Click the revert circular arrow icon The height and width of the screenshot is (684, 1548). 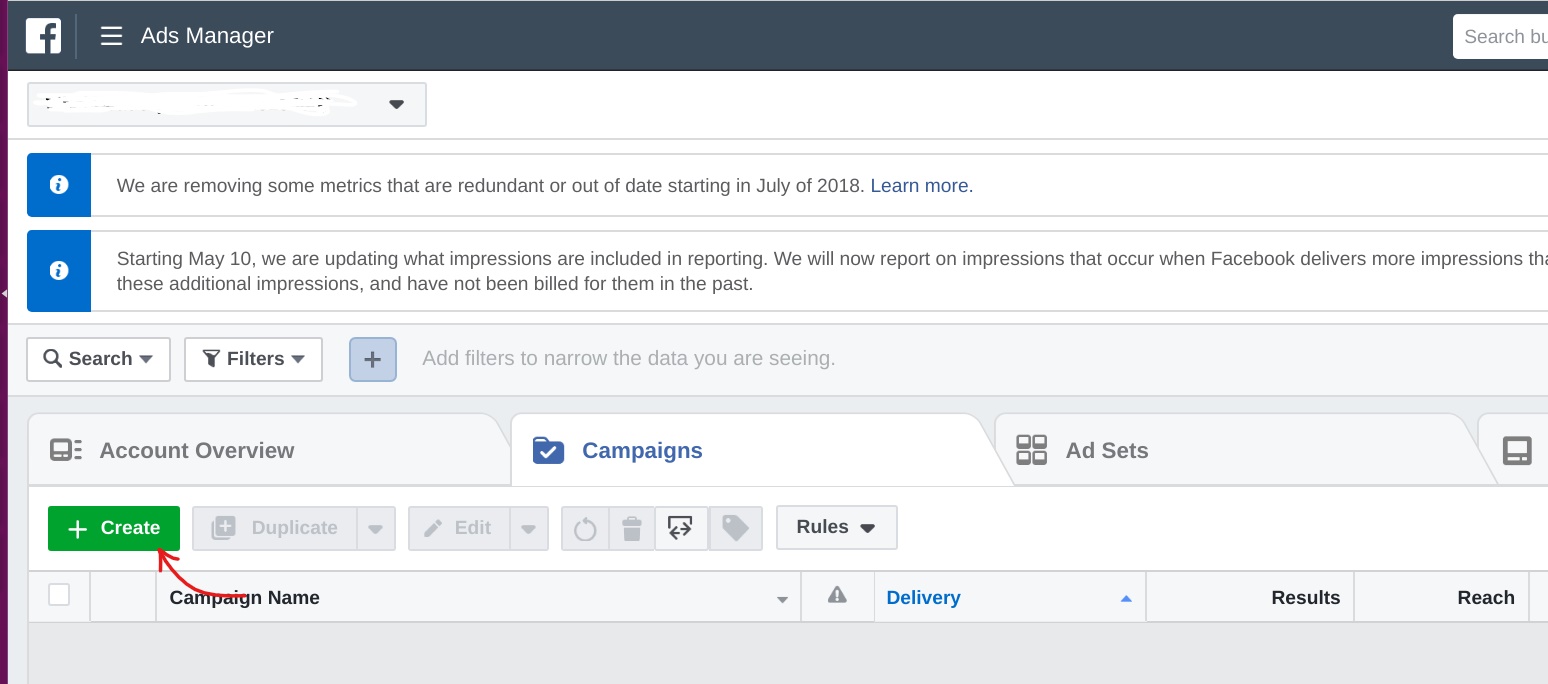tap(585, 528)
